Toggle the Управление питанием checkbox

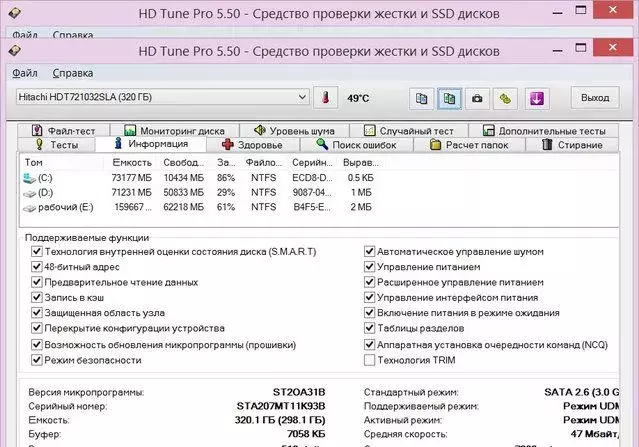tap(369, 267)
